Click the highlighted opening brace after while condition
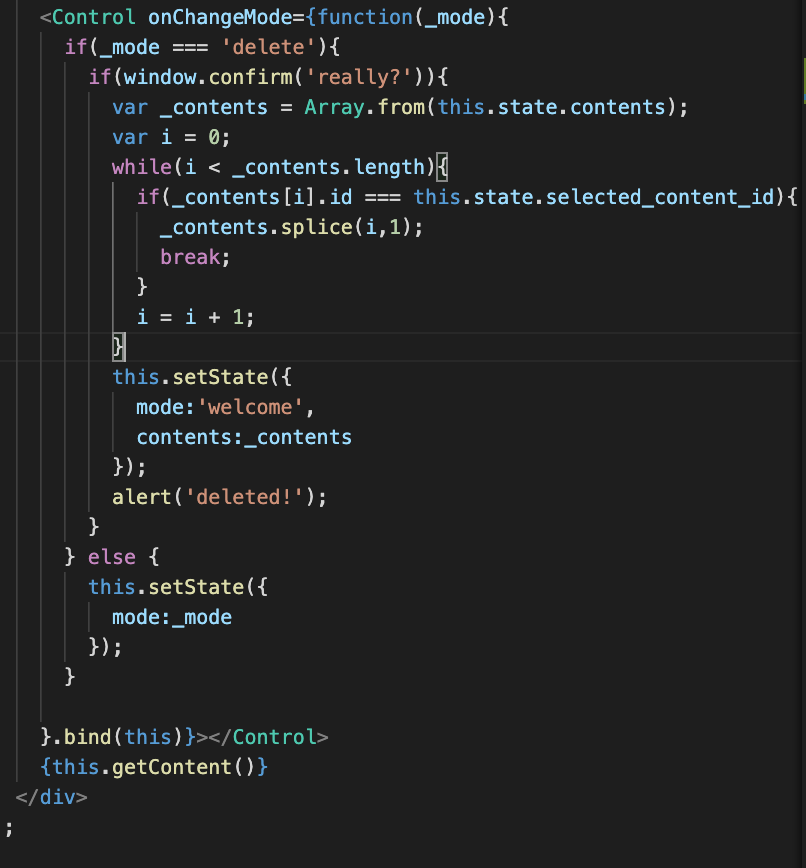The height and width of the screenshot is (868, 806). (442, 167)
